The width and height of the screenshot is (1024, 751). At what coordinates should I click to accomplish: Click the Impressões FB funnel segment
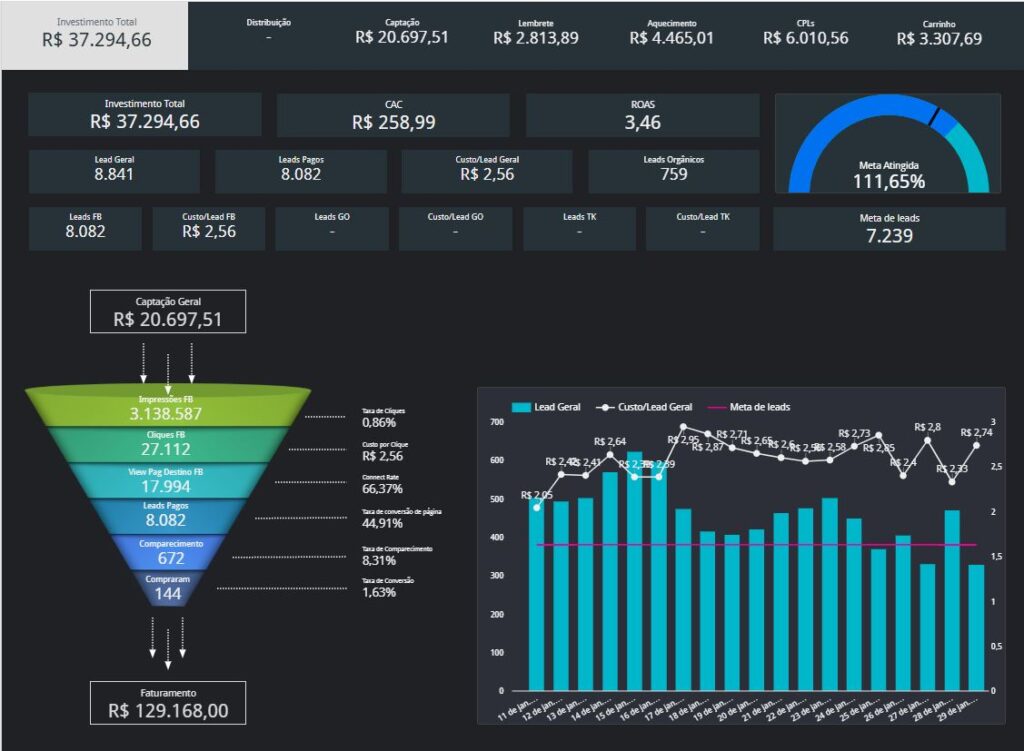coord(166,406)
